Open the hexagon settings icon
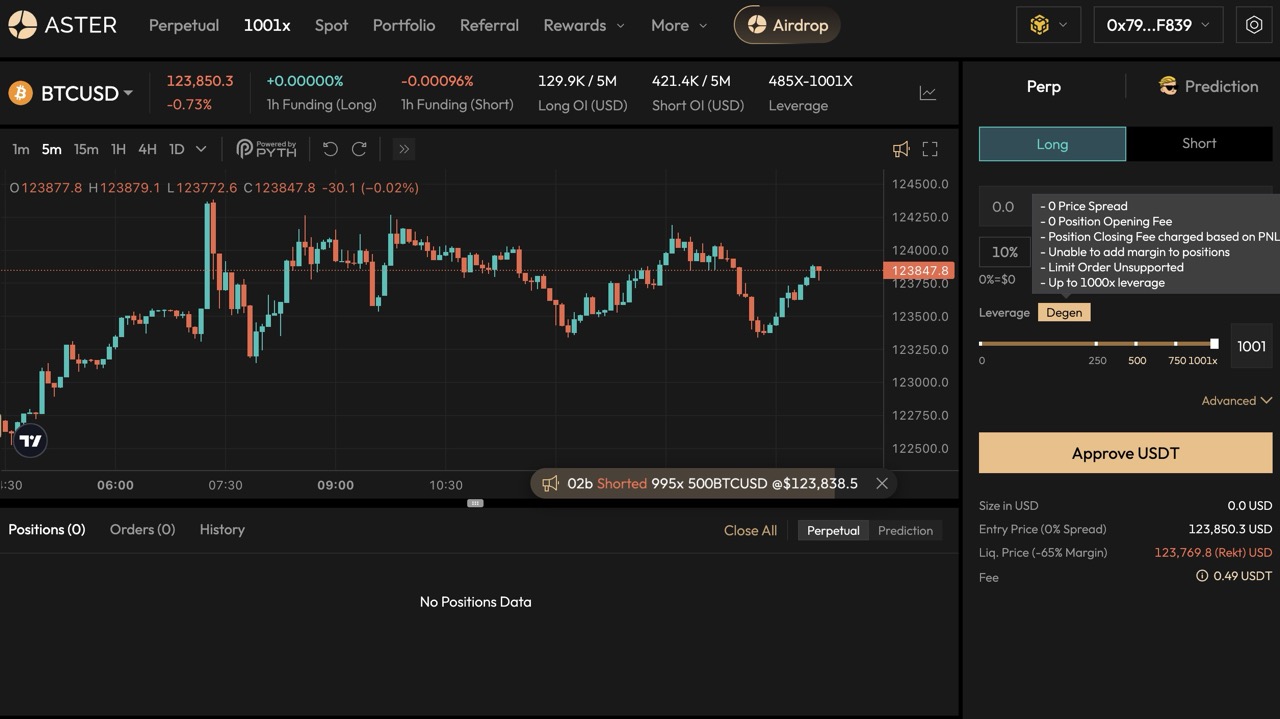Screen dimensions: 1280x719 pos(1254,25)
